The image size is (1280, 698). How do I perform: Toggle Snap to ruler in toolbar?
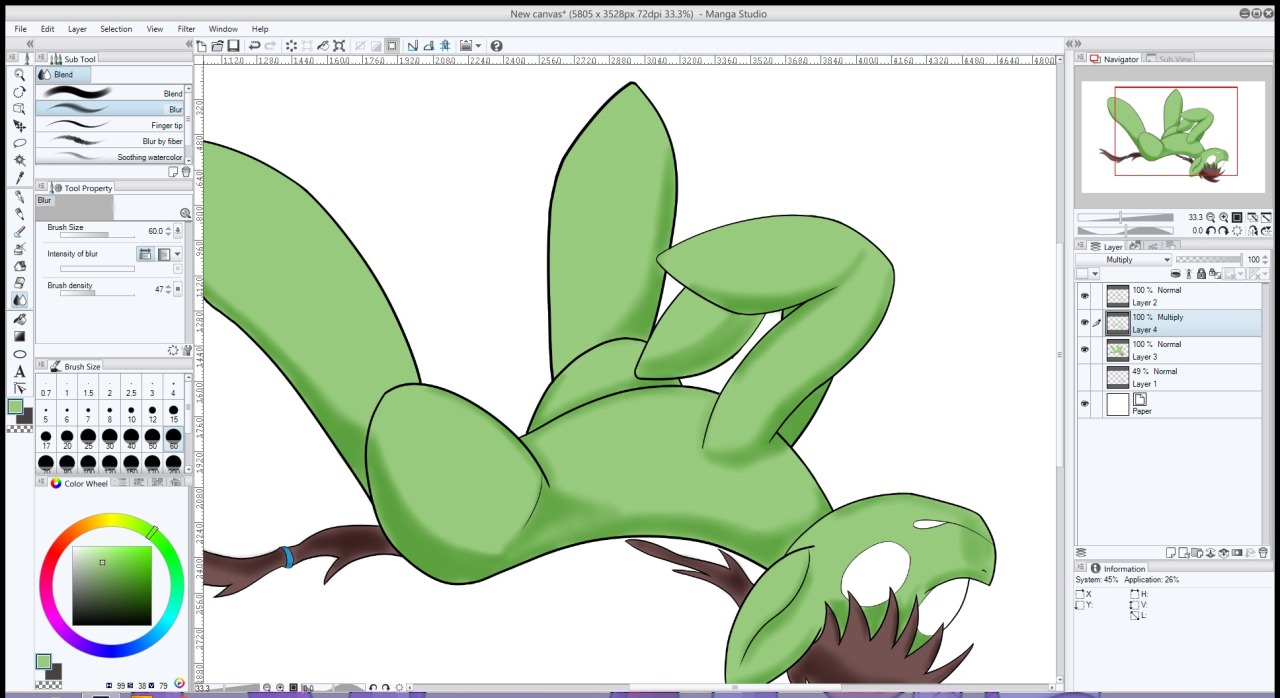pyautogui.click(x=412, y=46)
